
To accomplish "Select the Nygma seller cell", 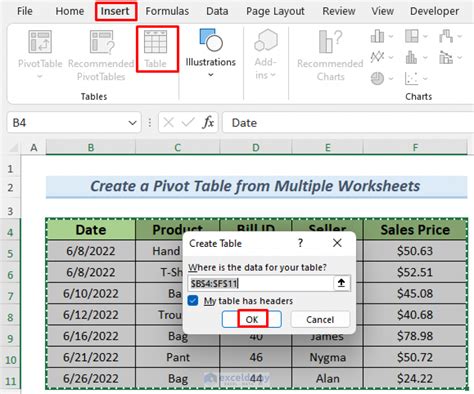I will [x=327, y=357].
